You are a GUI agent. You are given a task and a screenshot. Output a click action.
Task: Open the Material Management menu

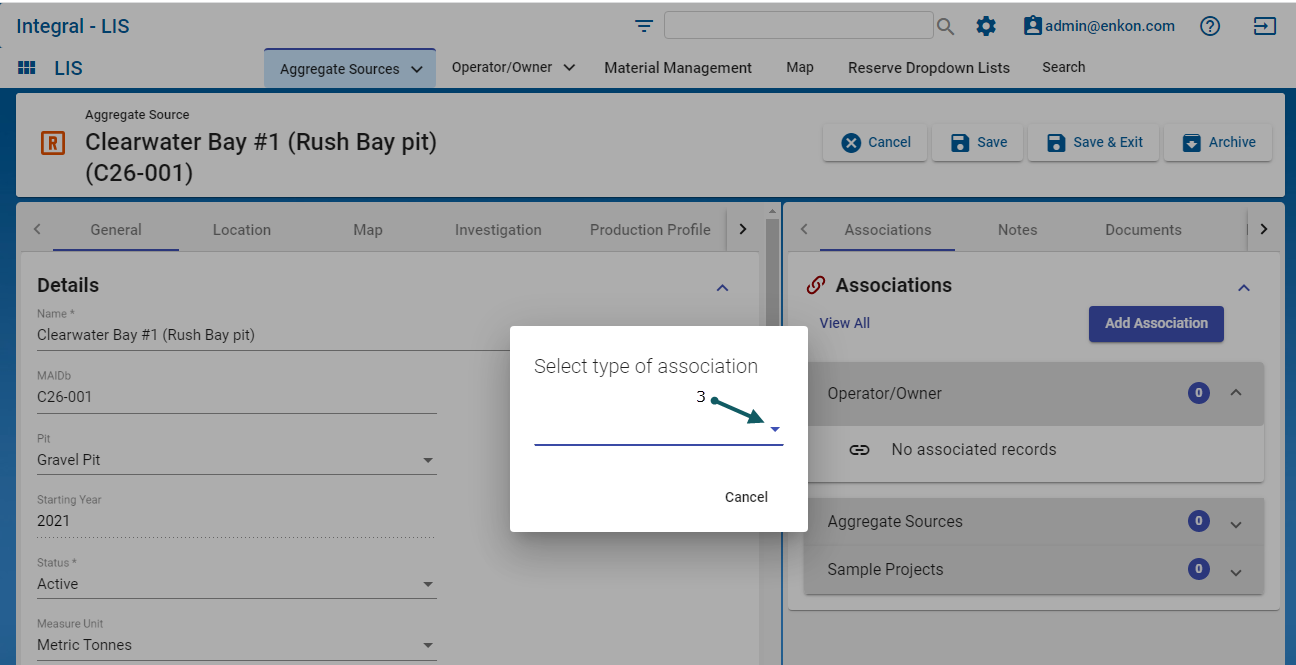(x=677, y=68)
